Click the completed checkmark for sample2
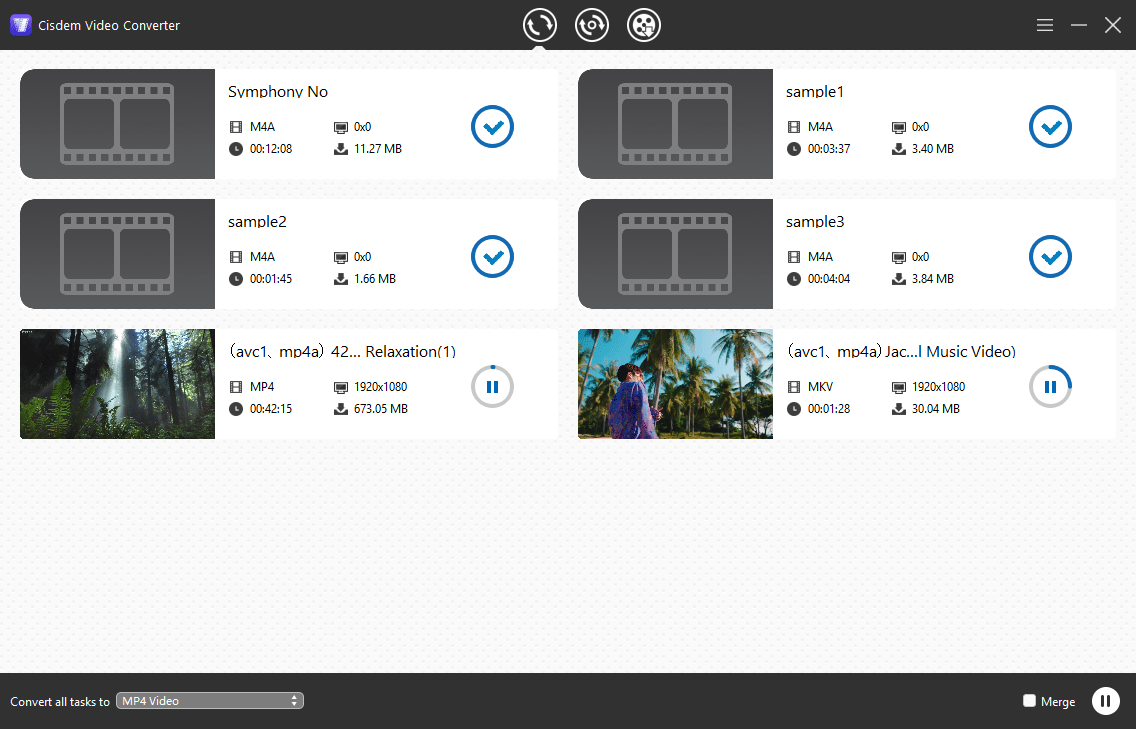The height and width of the screenshot is (729, 1136). (x=492, y=256)
